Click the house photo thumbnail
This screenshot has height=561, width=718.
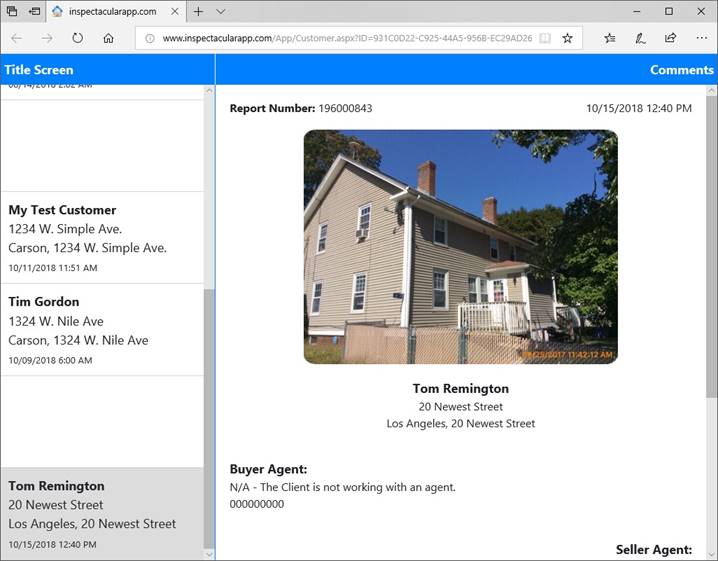(461, 247)
